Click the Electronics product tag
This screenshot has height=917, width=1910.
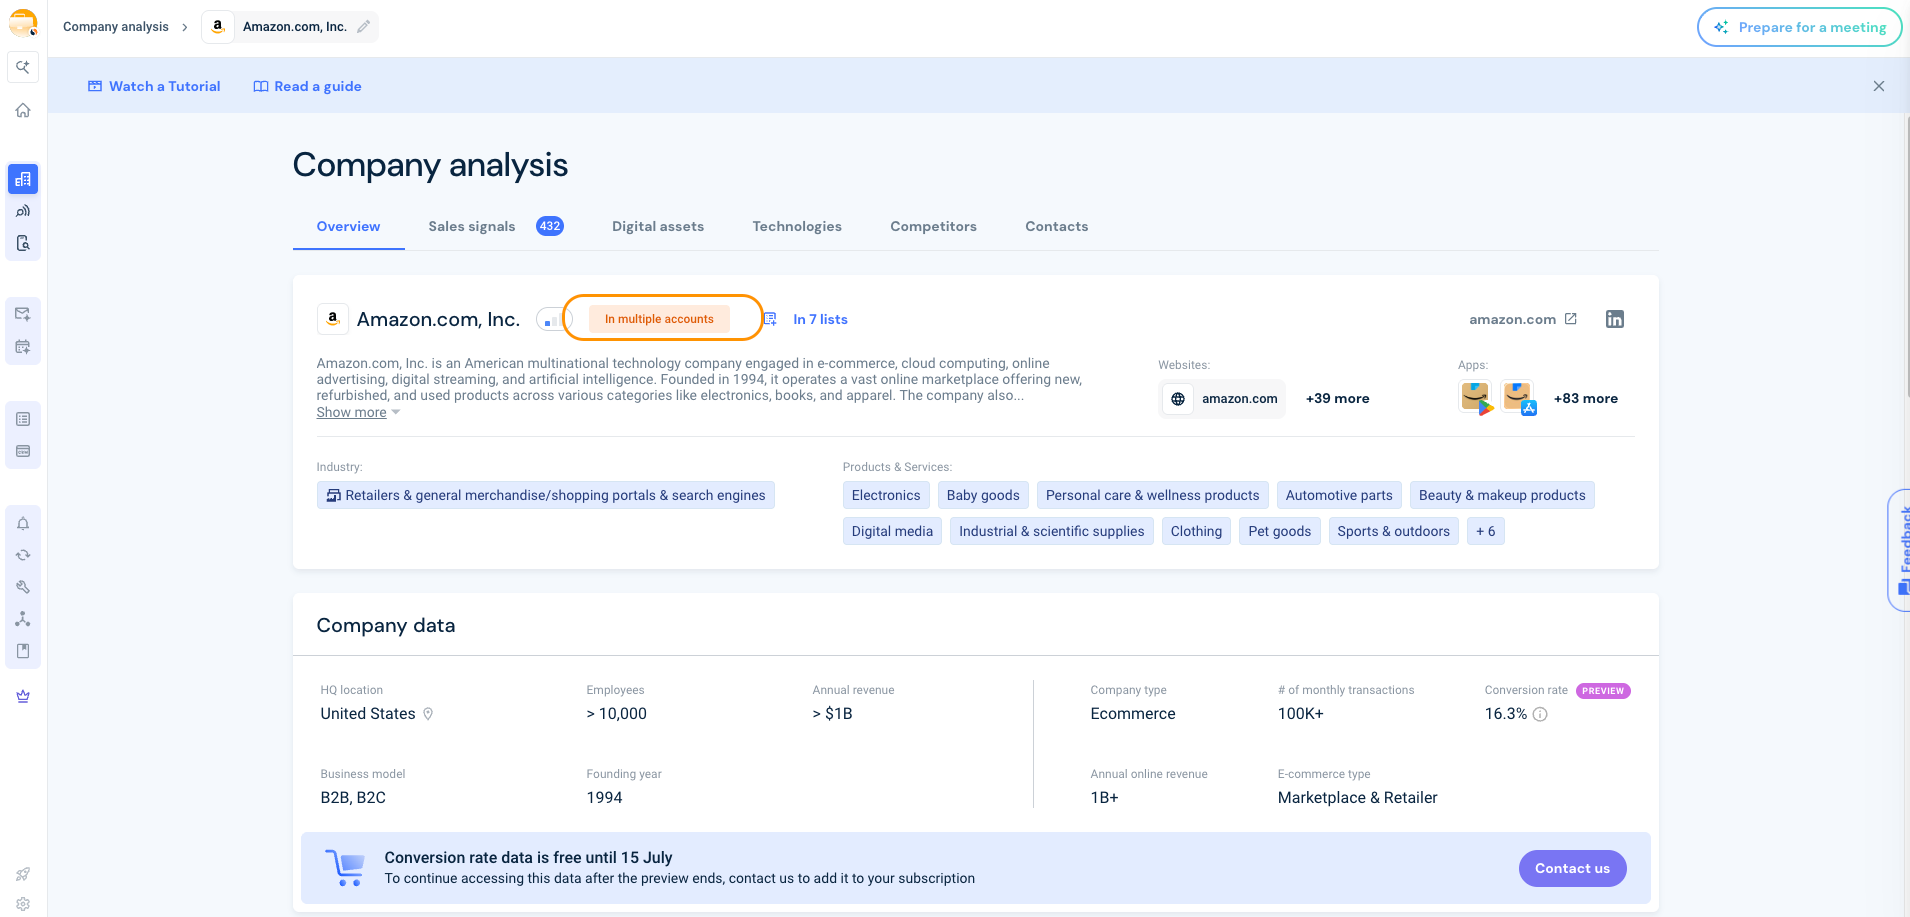click(886, 495)
